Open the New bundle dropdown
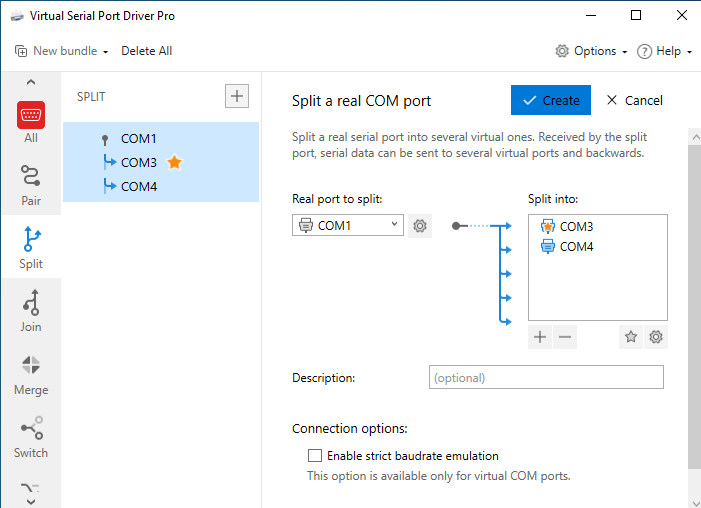Screen dimensions: 701x508 [x=62, y=51]
